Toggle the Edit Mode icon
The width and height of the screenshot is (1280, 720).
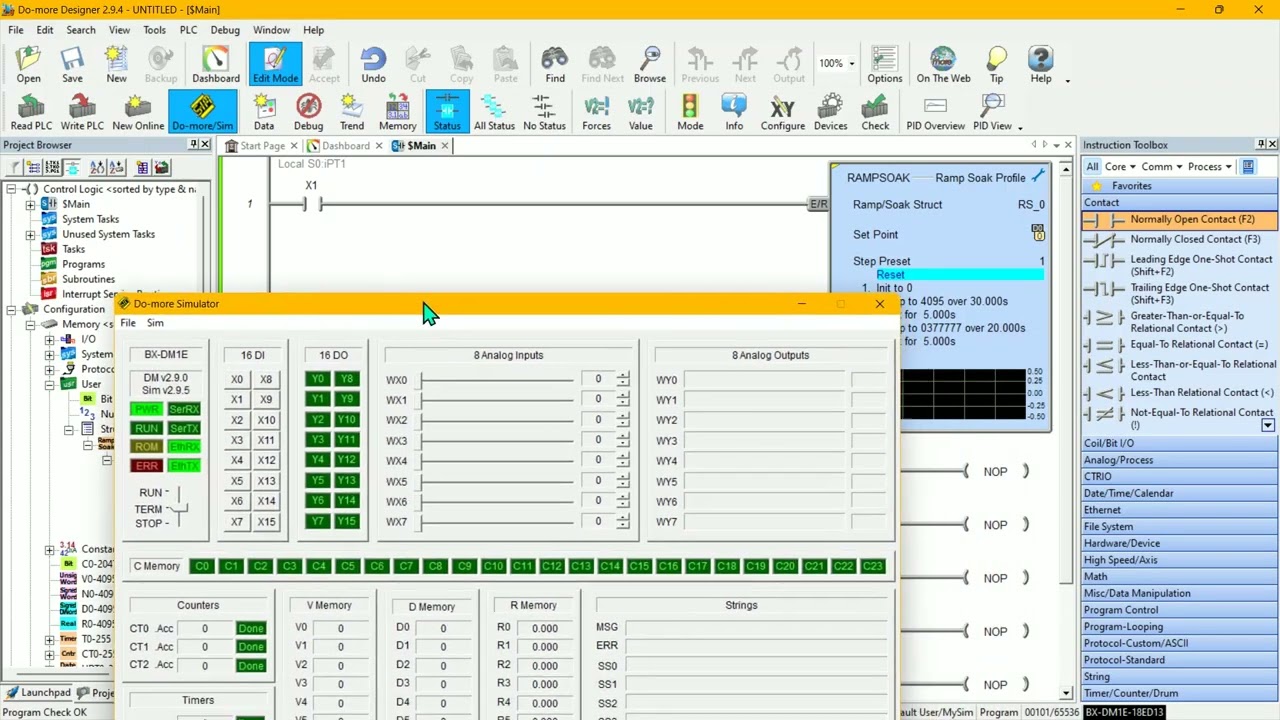(x=275, y=65)
